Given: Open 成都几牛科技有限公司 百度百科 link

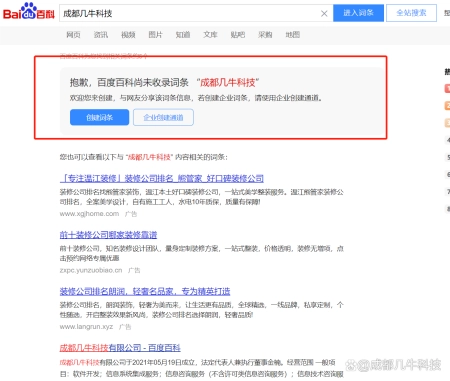Looking at the screenshot, I should 120,348.
